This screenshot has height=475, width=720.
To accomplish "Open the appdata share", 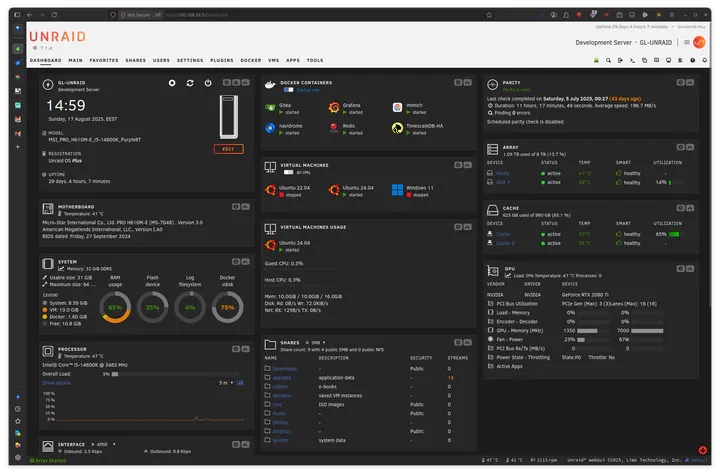I will pos(282,379).
